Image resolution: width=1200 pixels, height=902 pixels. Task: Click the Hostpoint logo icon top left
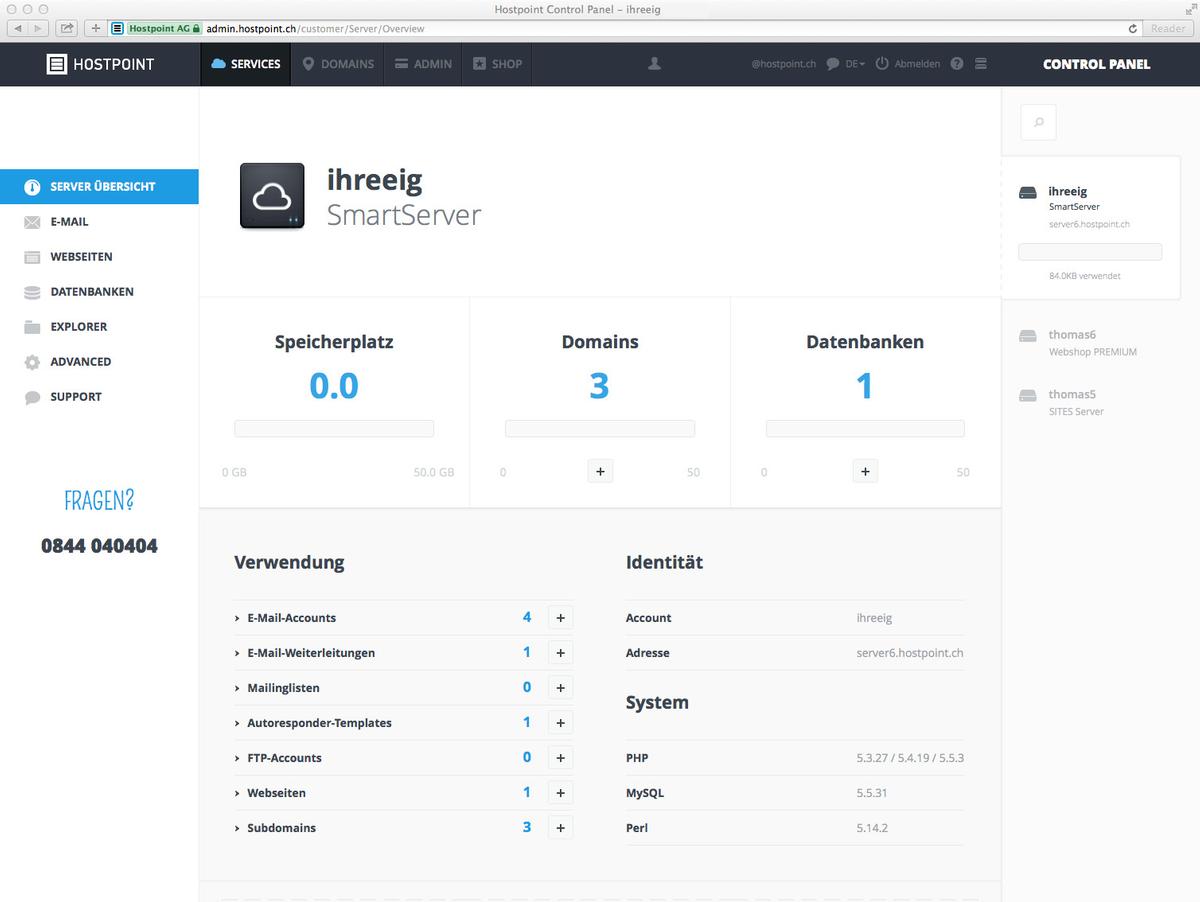click(x=55, y=63)
